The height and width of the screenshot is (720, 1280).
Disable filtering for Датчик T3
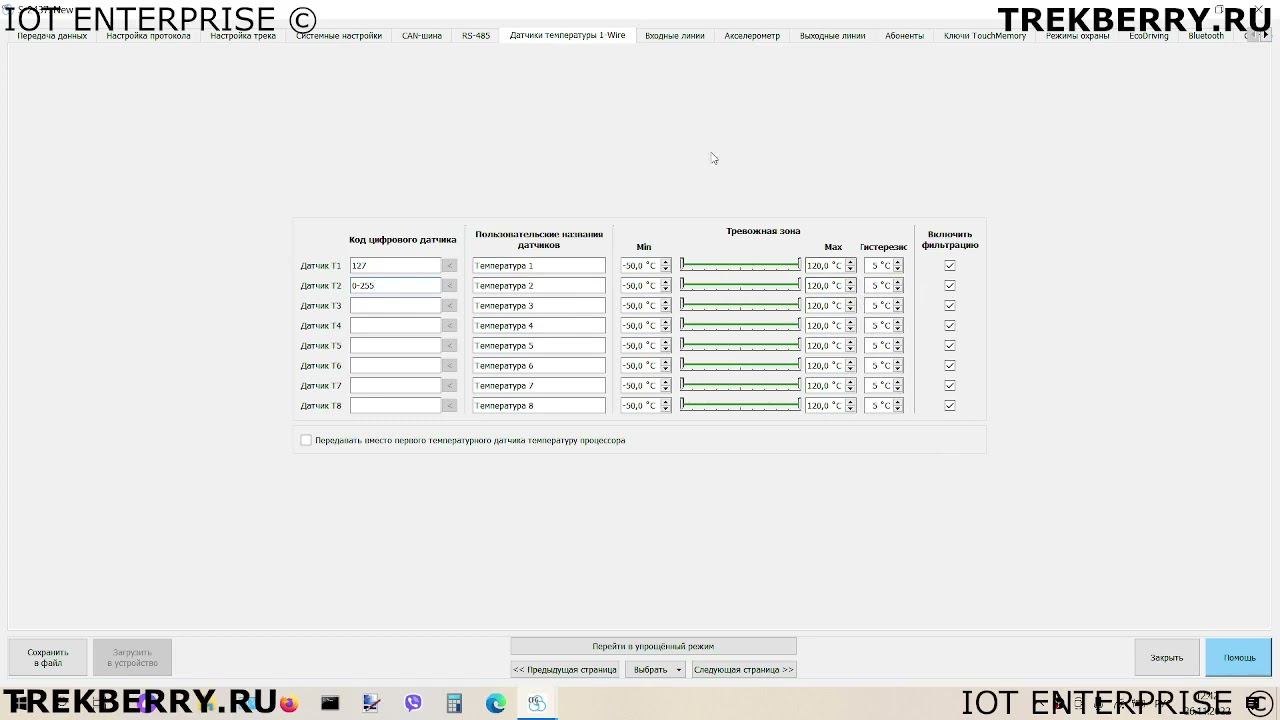pos(950,306)
